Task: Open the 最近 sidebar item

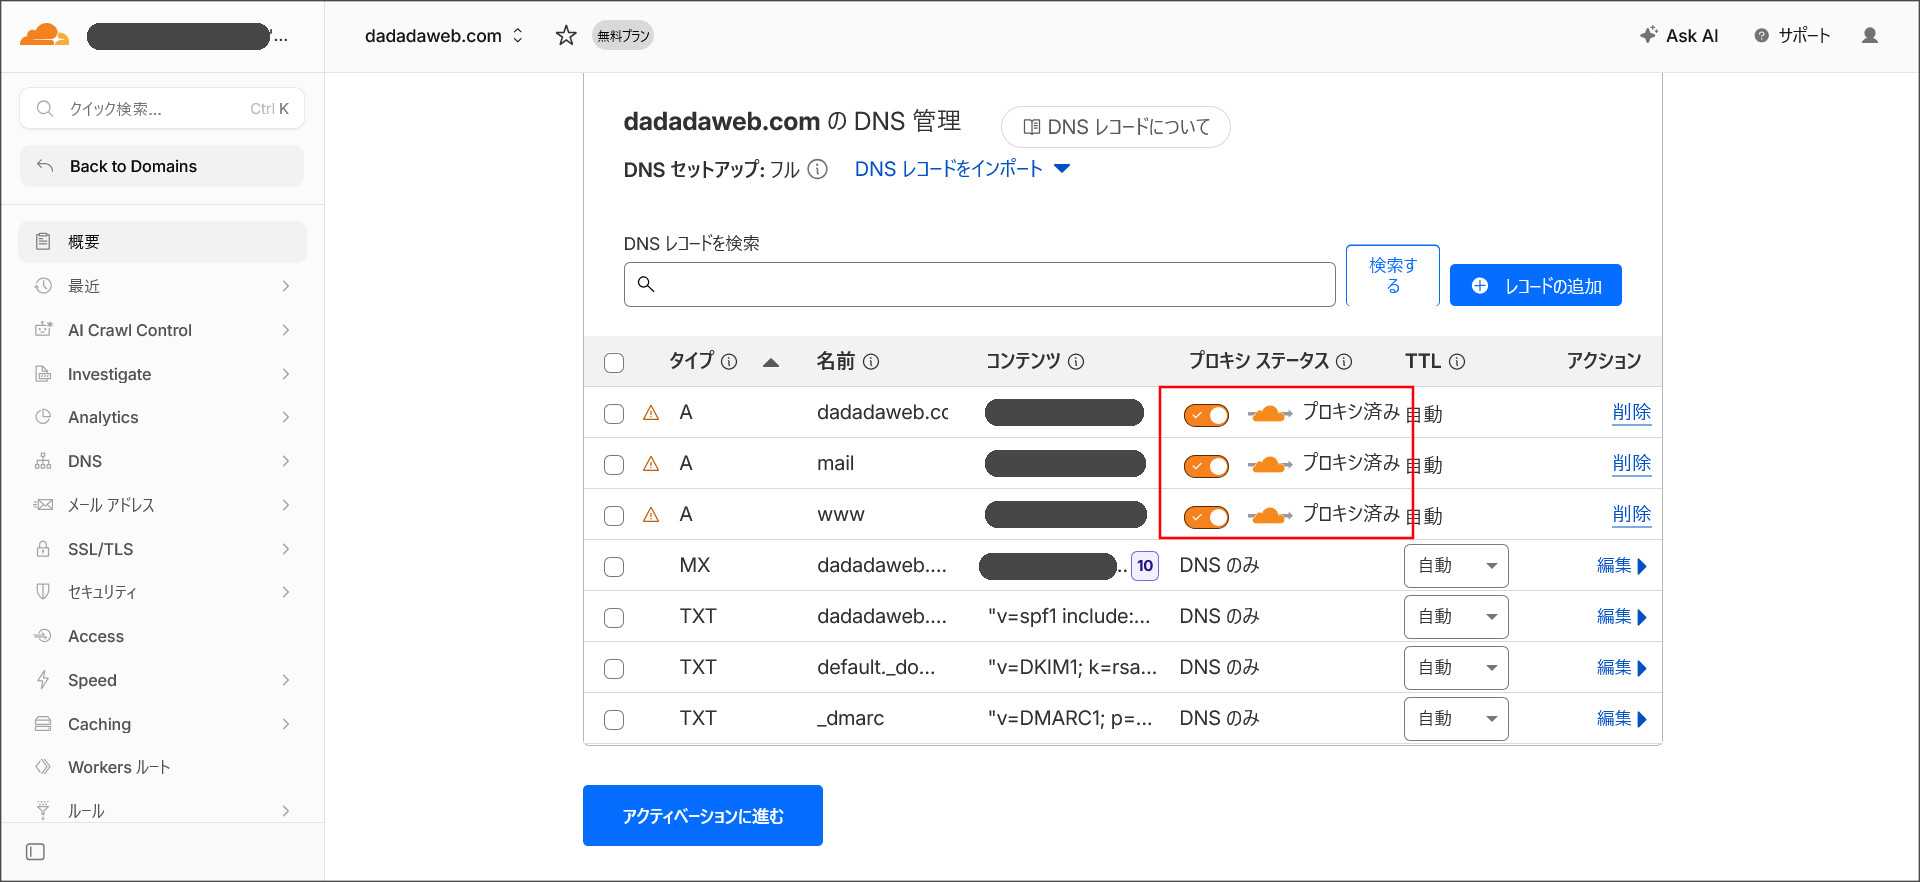Action: click(162, 286)
